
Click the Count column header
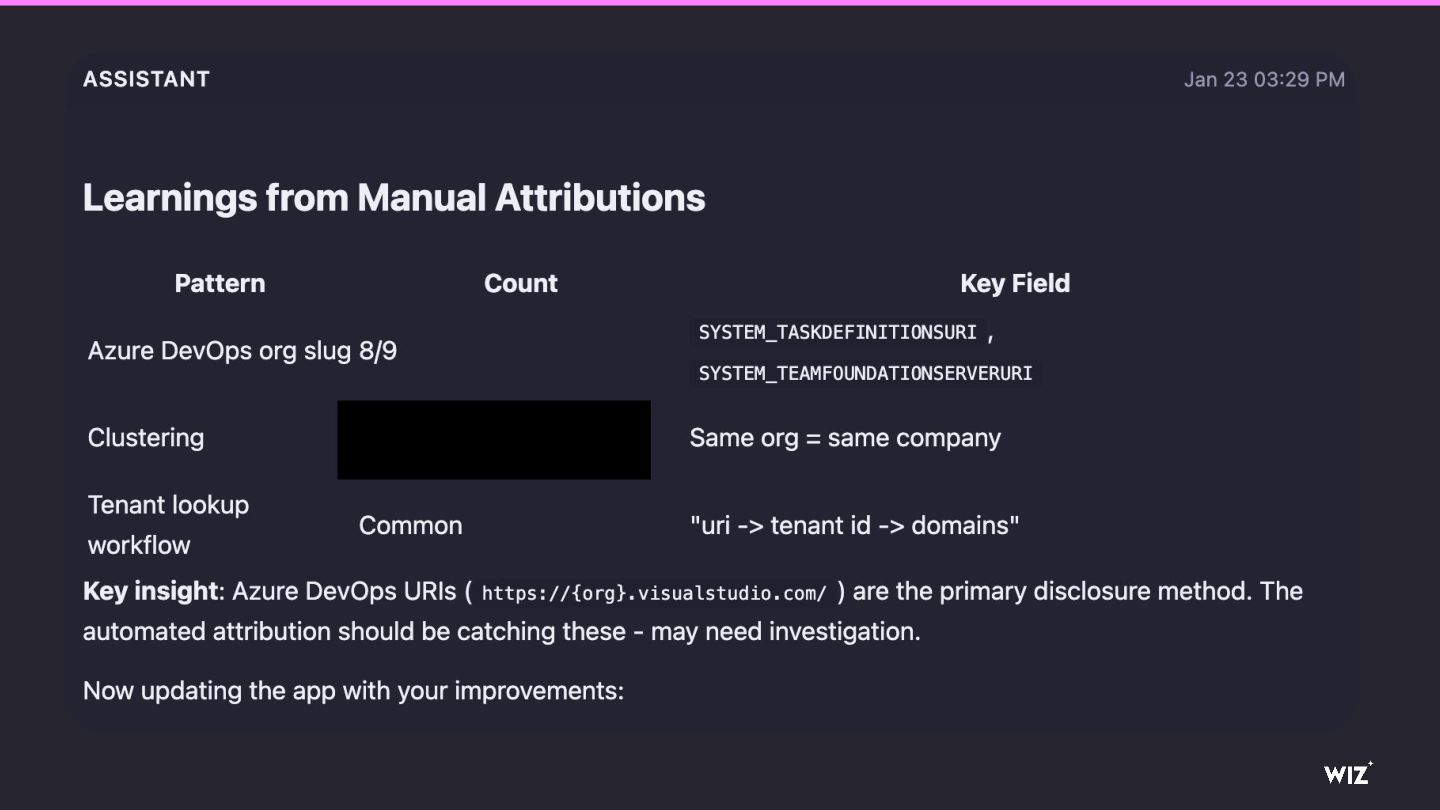pos(520,284)
